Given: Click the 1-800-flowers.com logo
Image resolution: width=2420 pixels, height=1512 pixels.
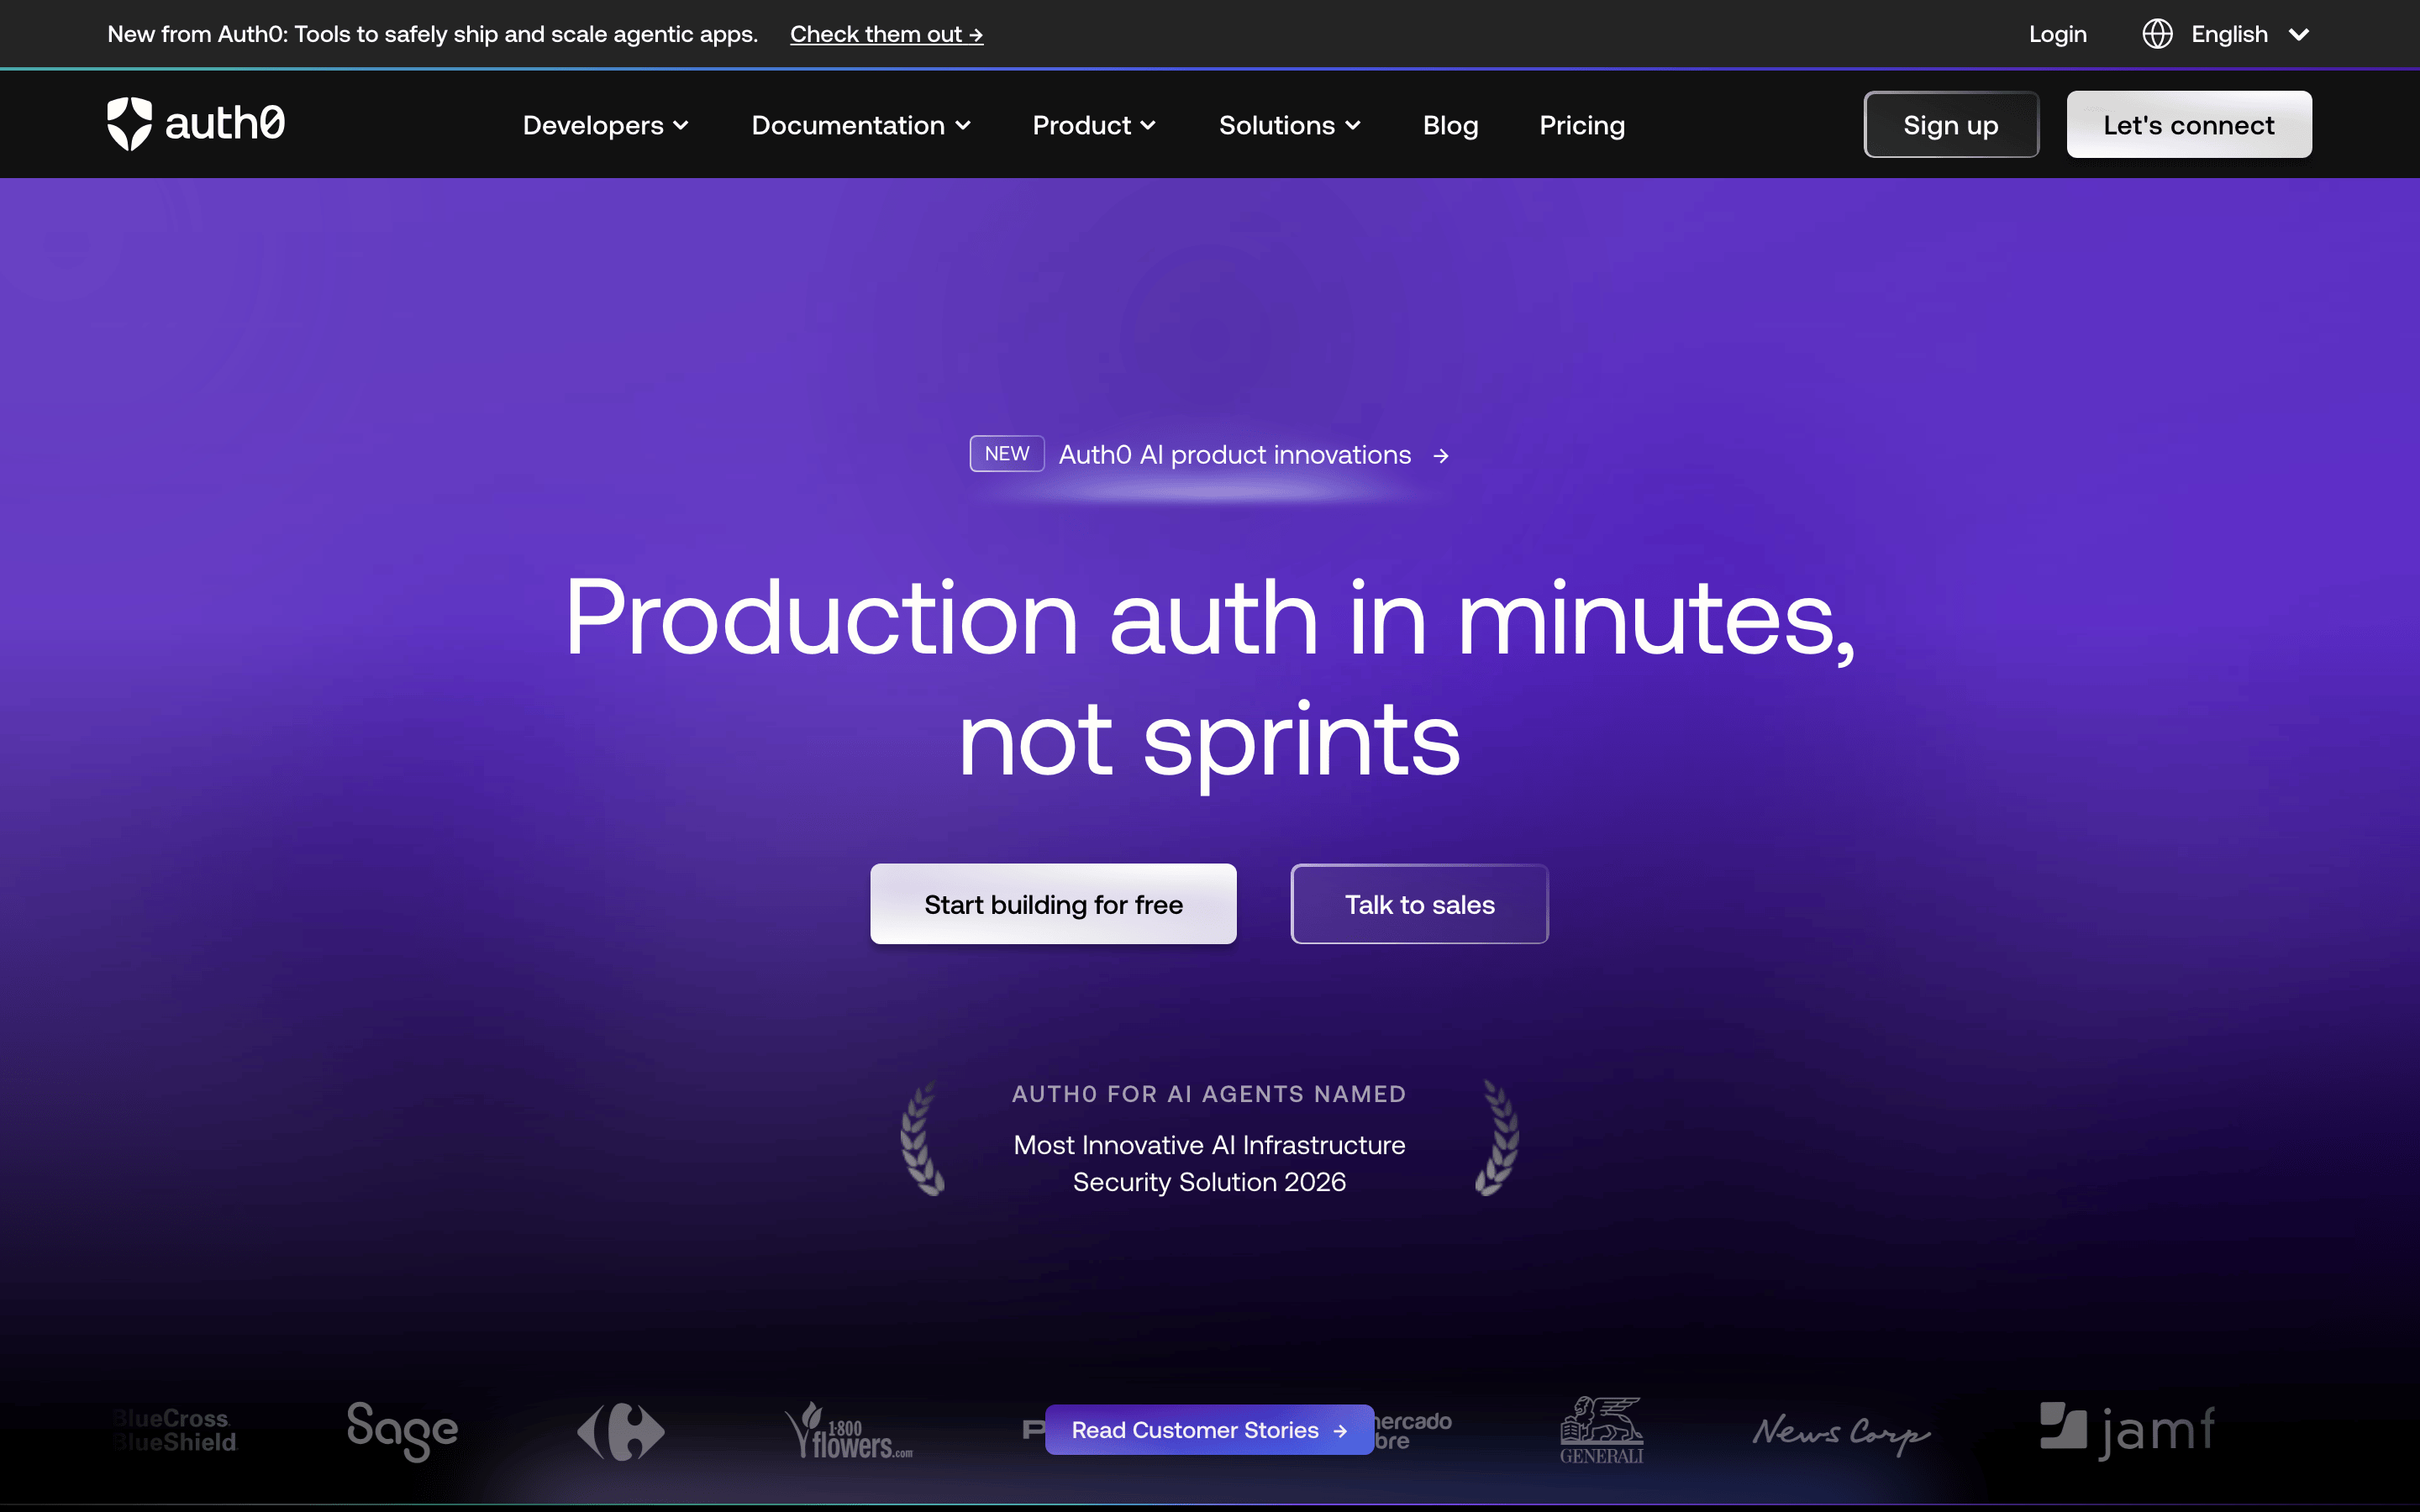Looking at the screenshot, I should coord(848,1431).
